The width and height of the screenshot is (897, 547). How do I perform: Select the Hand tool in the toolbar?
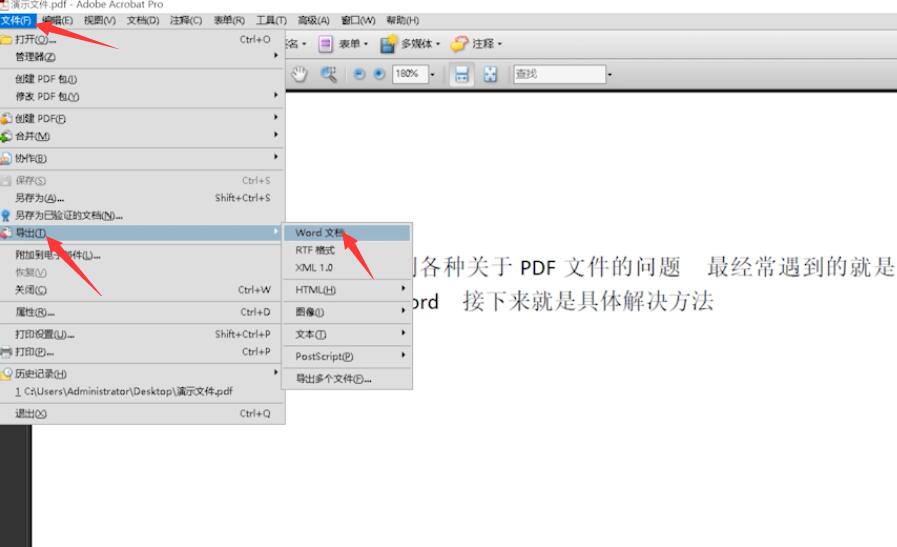coord(299,74)
